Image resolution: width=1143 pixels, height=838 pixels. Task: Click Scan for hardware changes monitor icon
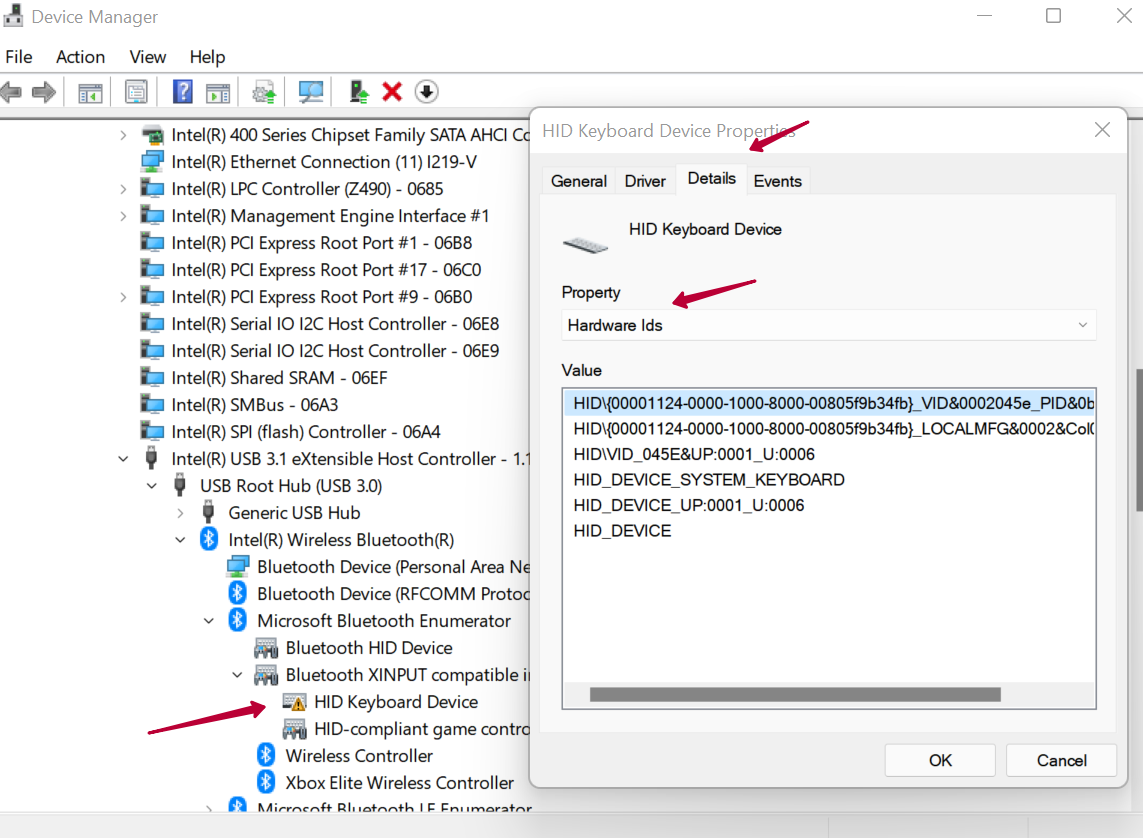(x=311, y=92)
